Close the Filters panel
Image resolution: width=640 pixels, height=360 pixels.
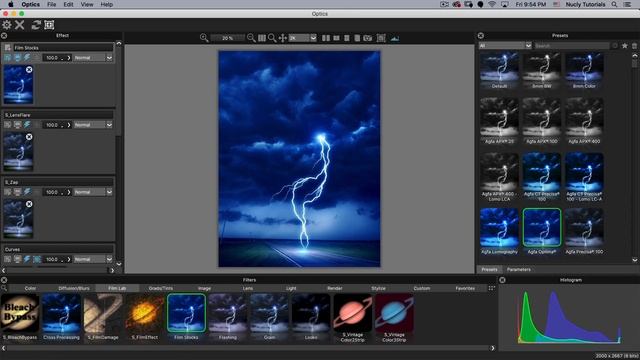4,280
